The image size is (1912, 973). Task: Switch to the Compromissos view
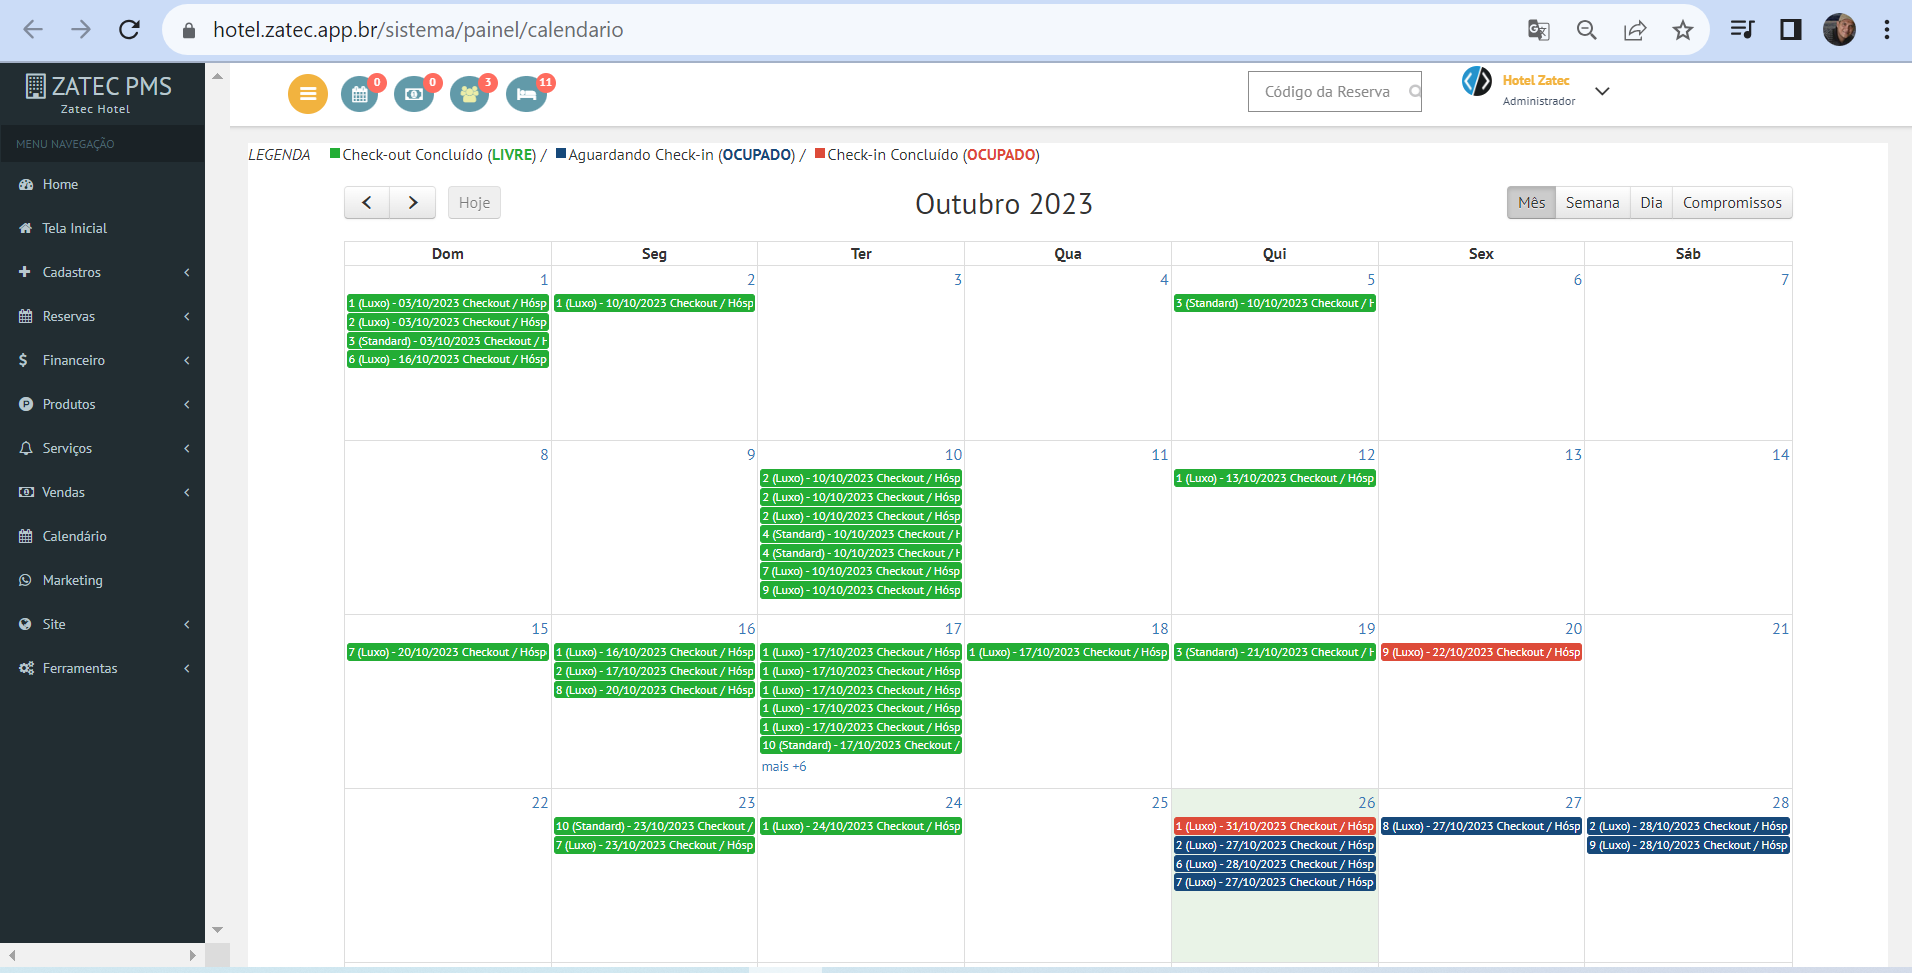[1731, 203]
